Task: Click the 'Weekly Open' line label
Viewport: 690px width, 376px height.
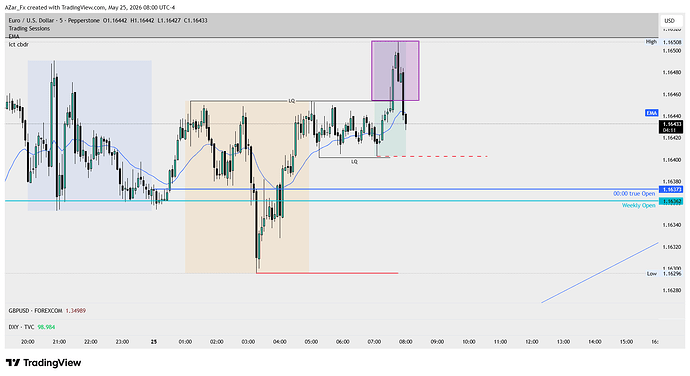Action: coord(639,206)
